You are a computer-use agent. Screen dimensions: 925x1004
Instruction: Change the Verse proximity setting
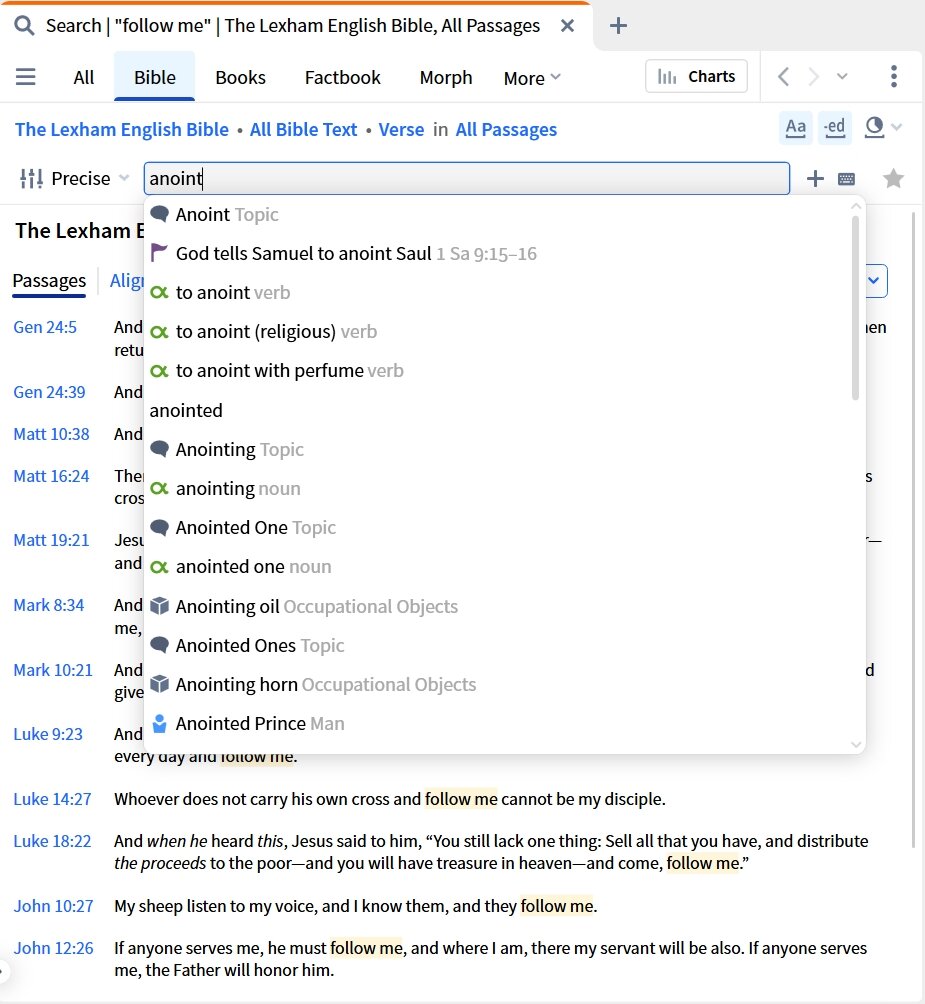click(x=401, y=129)
